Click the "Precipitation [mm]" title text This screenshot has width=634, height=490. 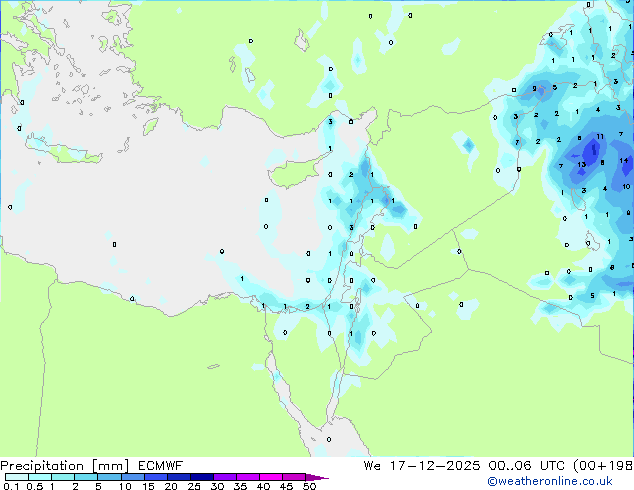coord(65,466)
